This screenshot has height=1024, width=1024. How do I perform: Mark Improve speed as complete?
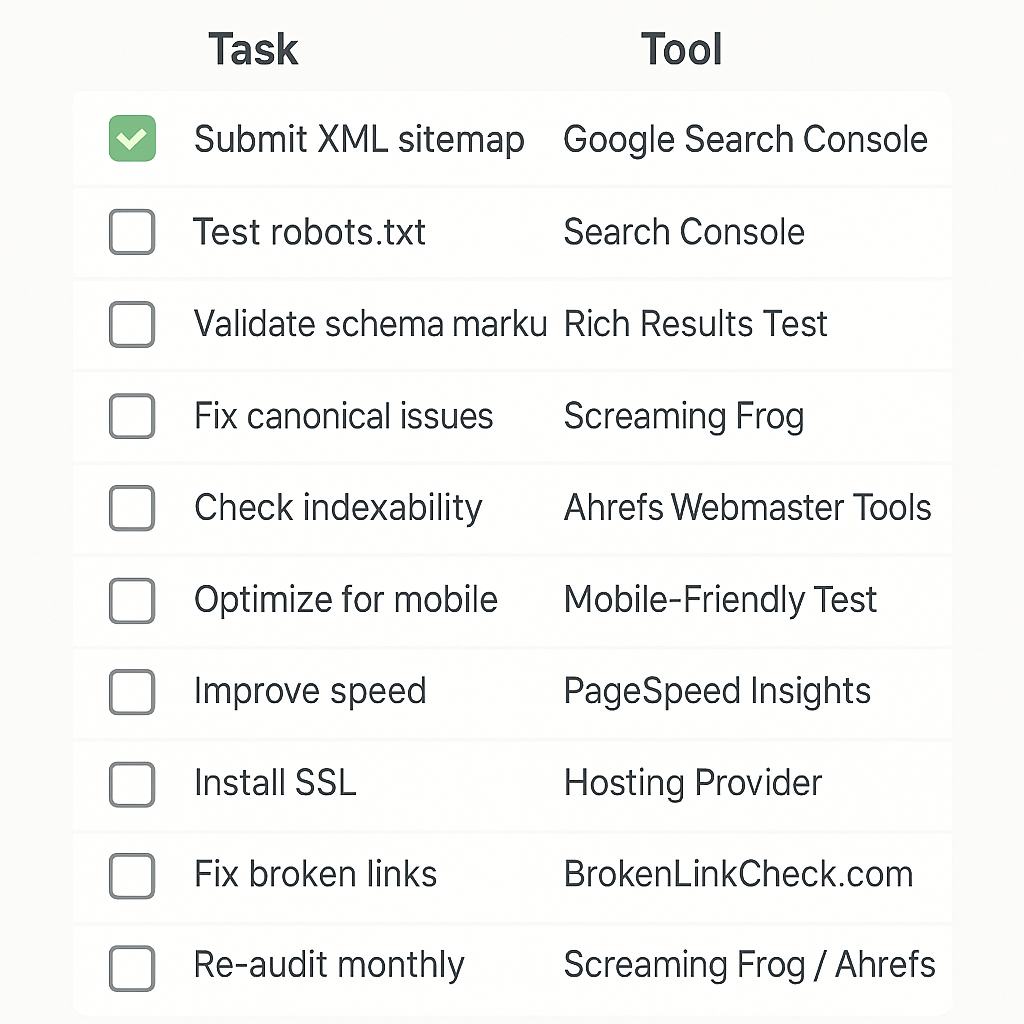[132, 691]
